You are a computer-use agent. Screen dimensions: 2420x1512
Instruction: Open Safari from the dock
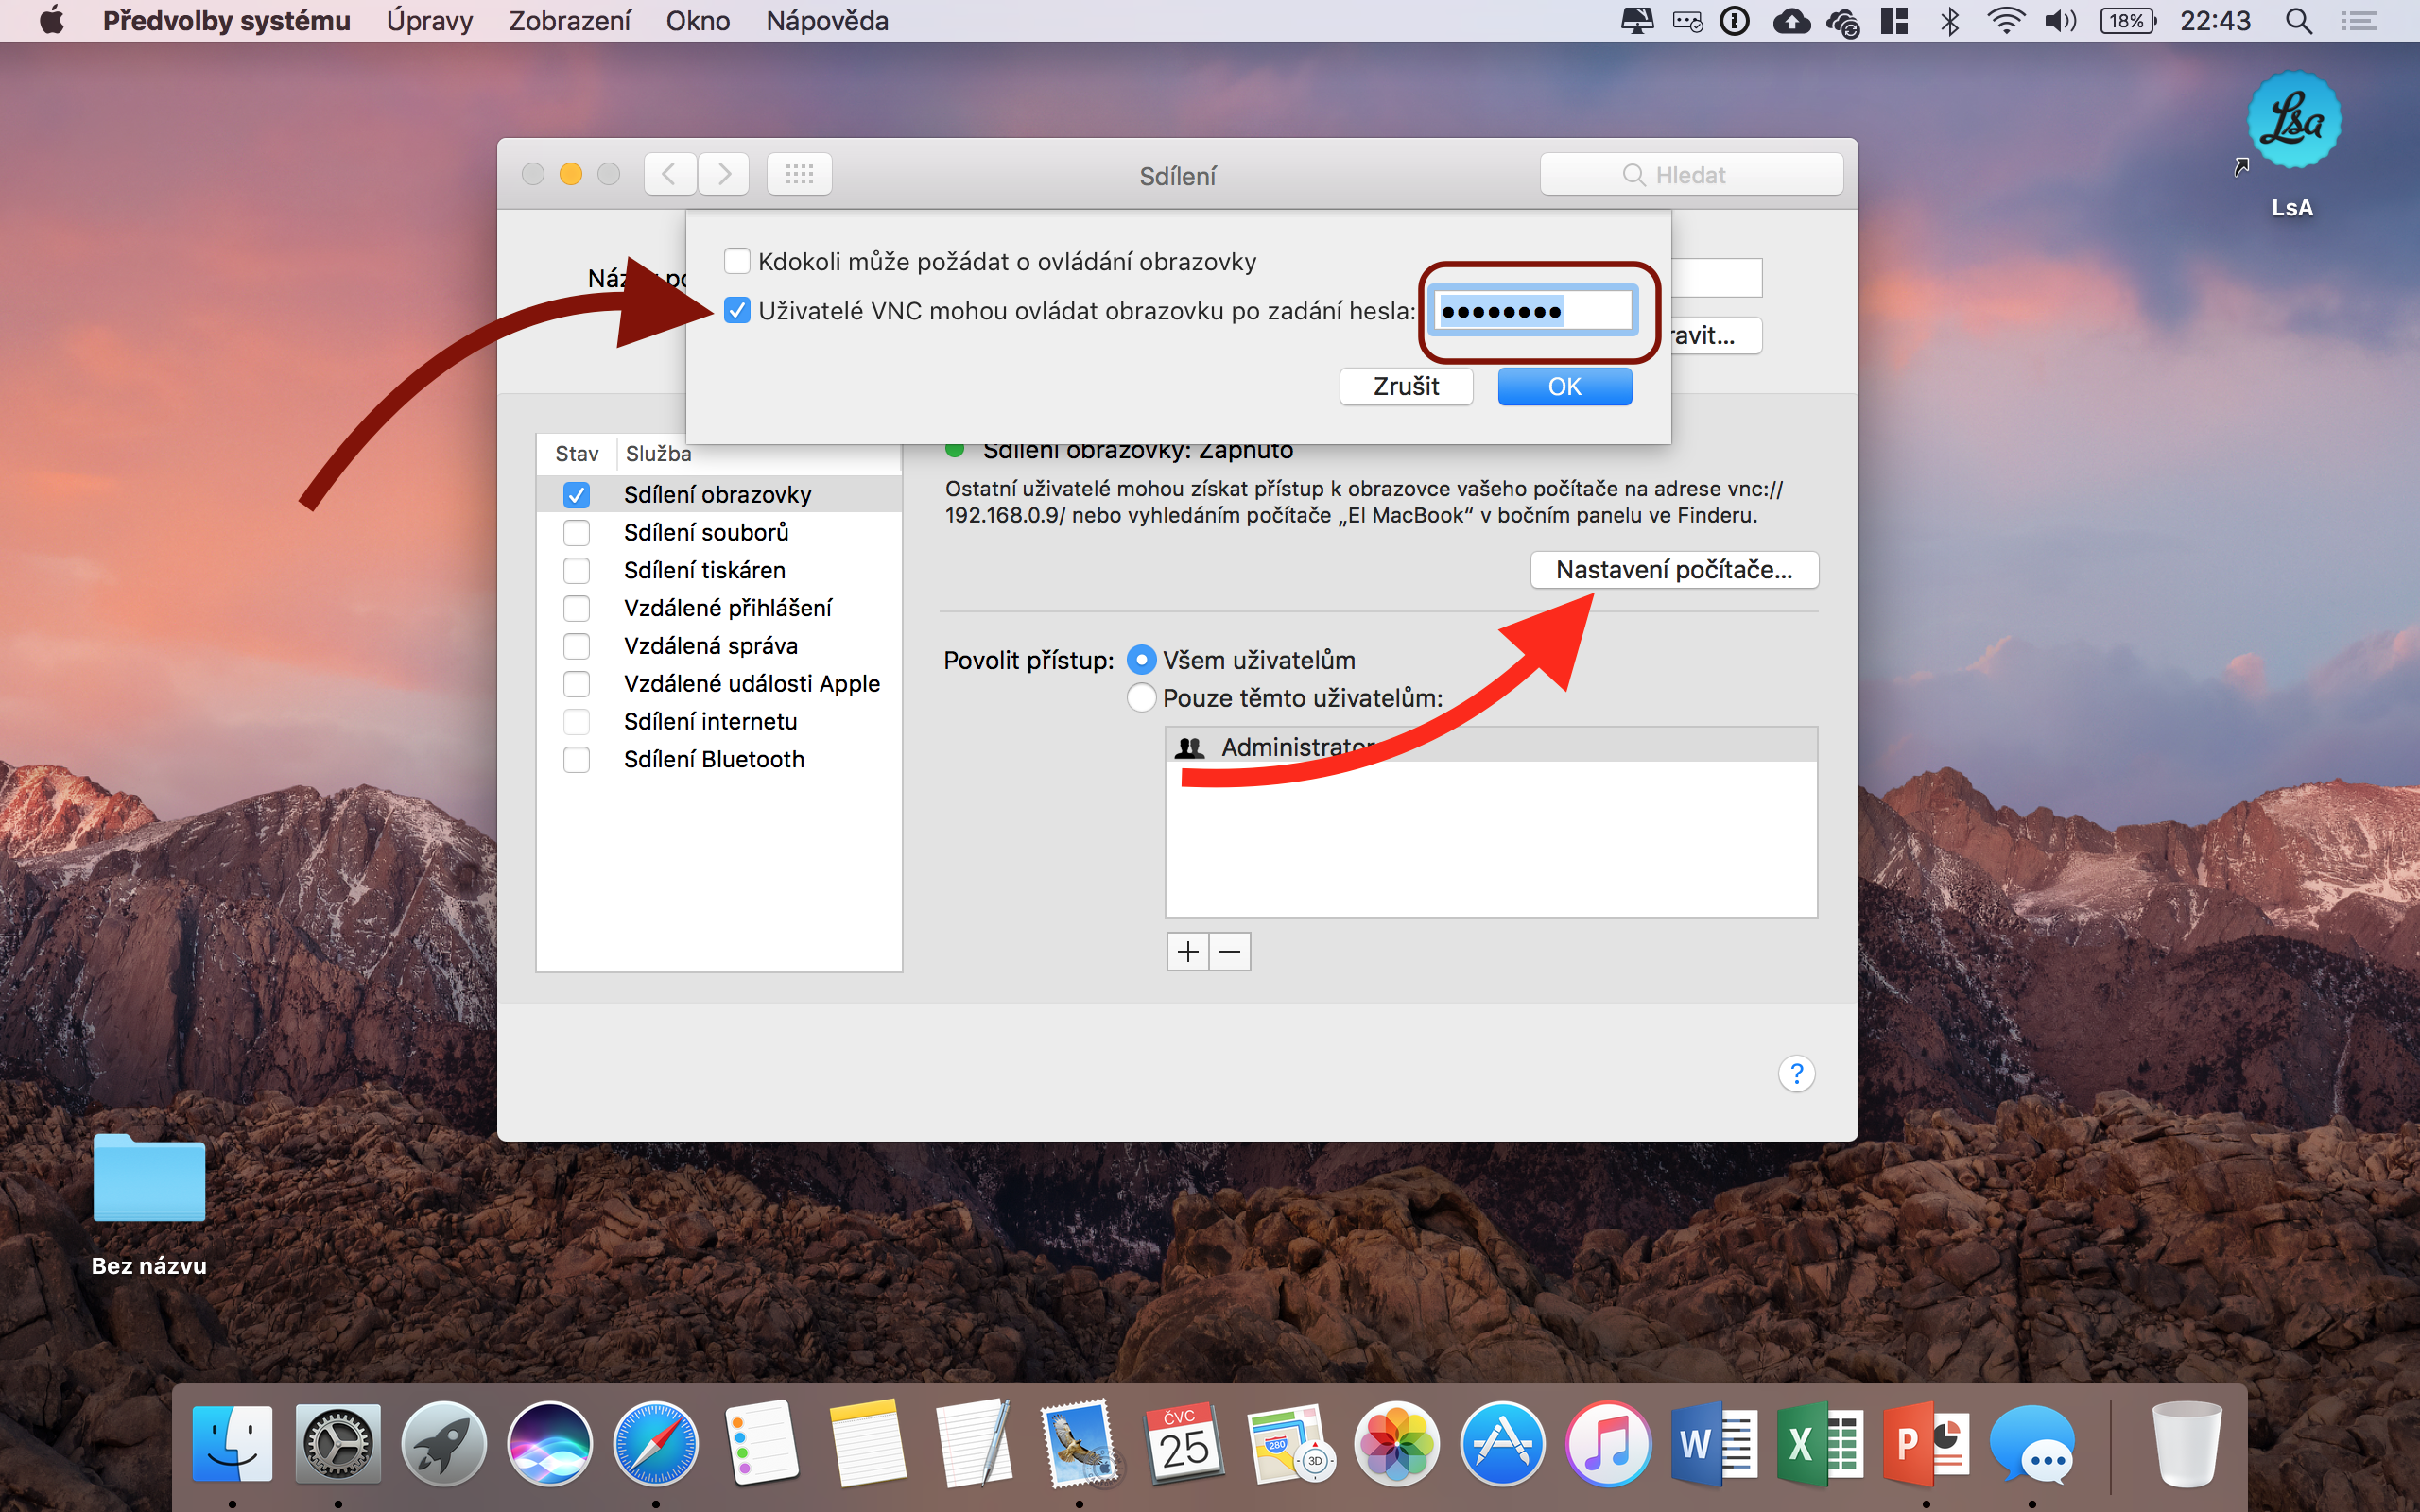[655, 1443]
